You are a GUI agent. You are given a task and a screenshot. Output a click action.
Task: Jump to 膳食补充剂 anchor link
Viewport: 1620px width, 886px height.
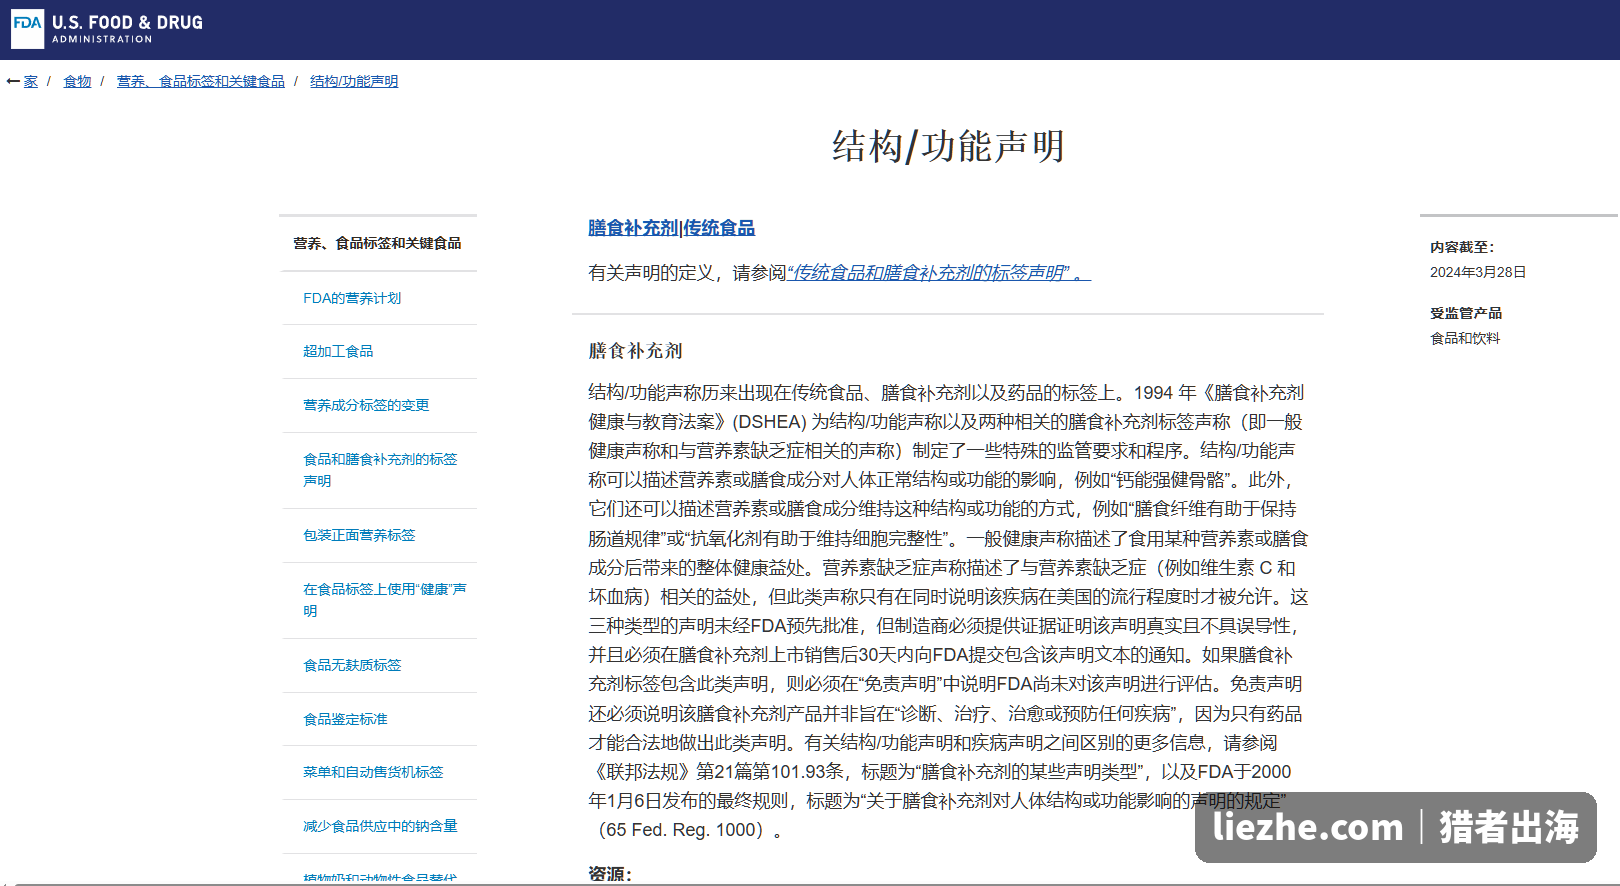tap(633, 228)
